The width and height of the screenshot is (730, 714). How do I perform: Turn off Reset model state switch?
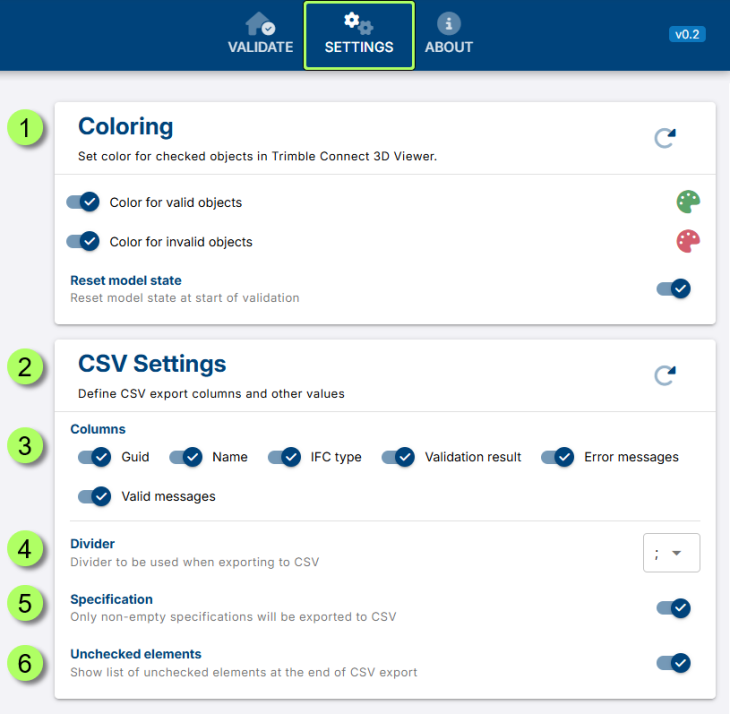click(x=673, y=289)
